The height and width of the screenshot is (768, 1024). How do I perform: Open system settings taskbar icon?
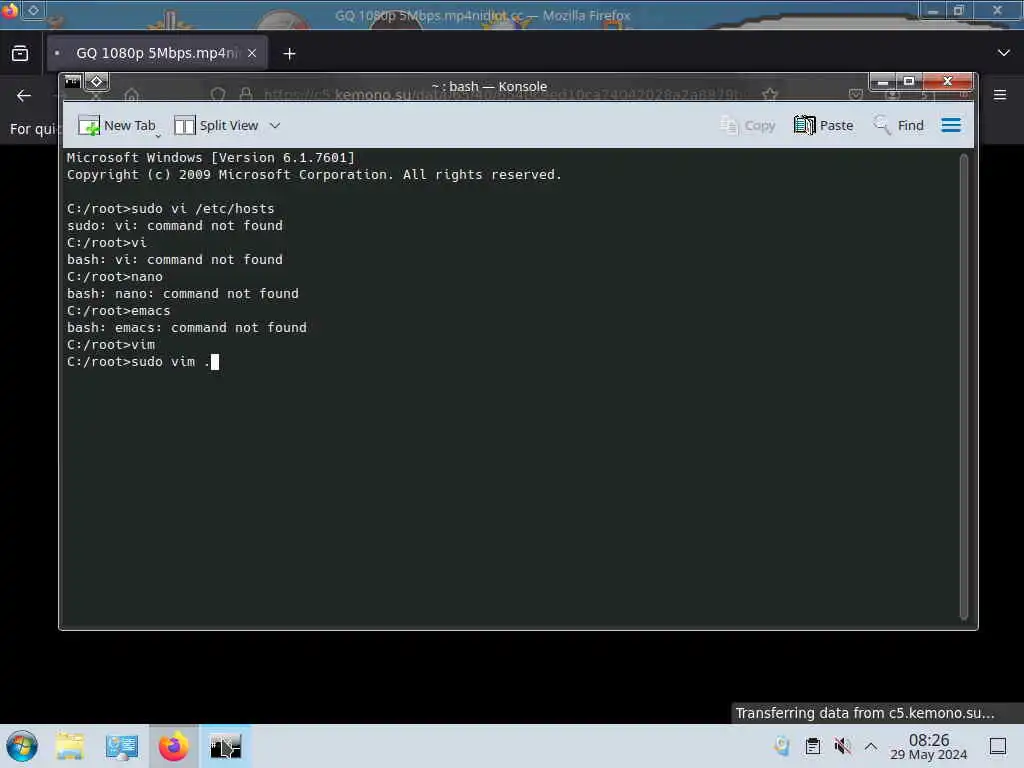121,746
